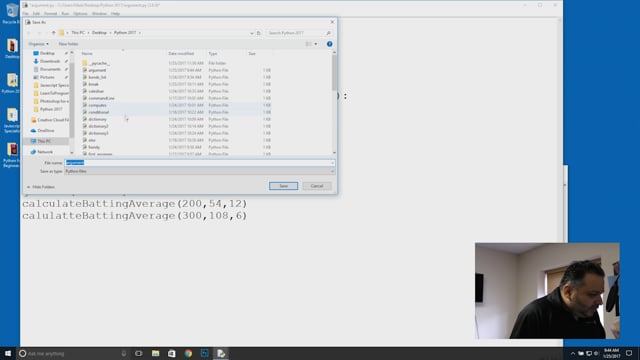Select Python 2017 breadcrumb segment
This screenshot has height=360, width=640.
[x=125, y=33]
